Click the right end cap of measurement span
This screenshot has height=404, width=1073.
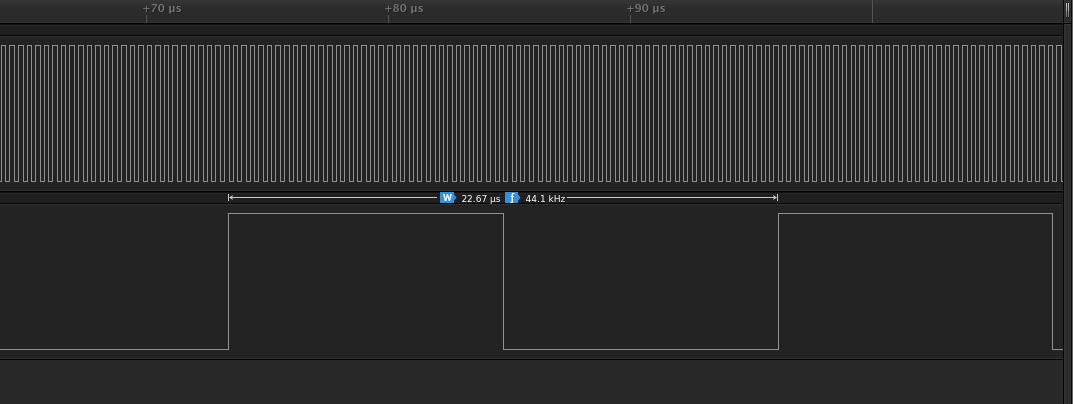(x=777, y=198)
